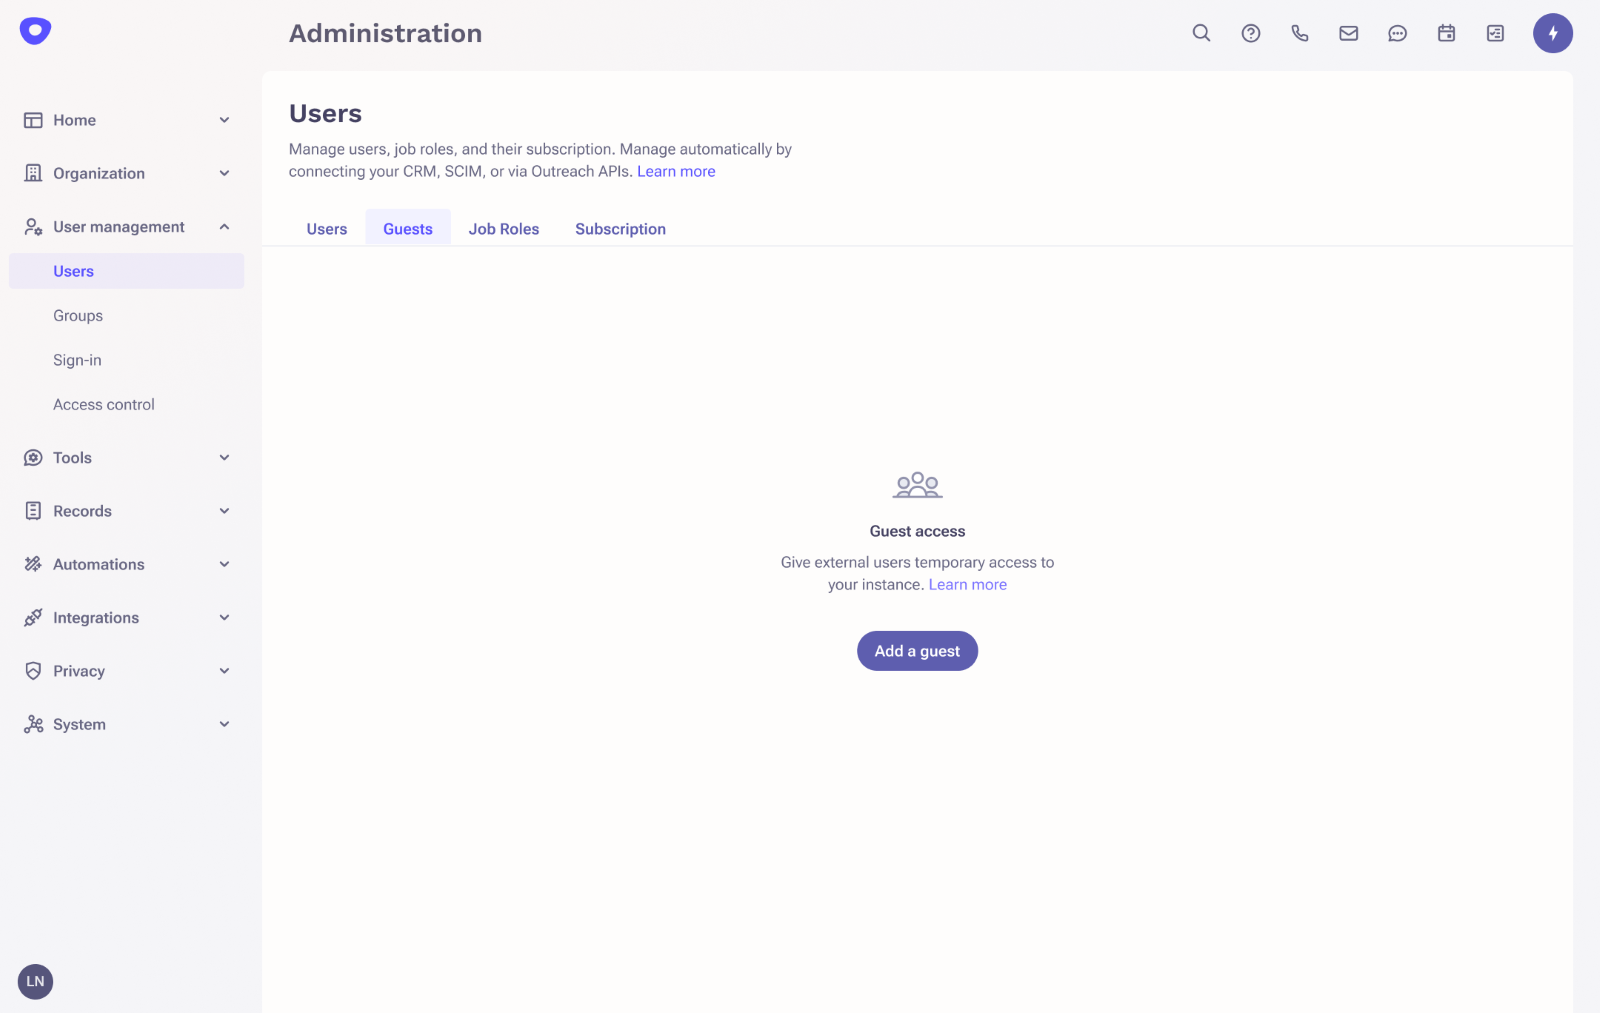Click the purple lightning bolt button

1552,33
